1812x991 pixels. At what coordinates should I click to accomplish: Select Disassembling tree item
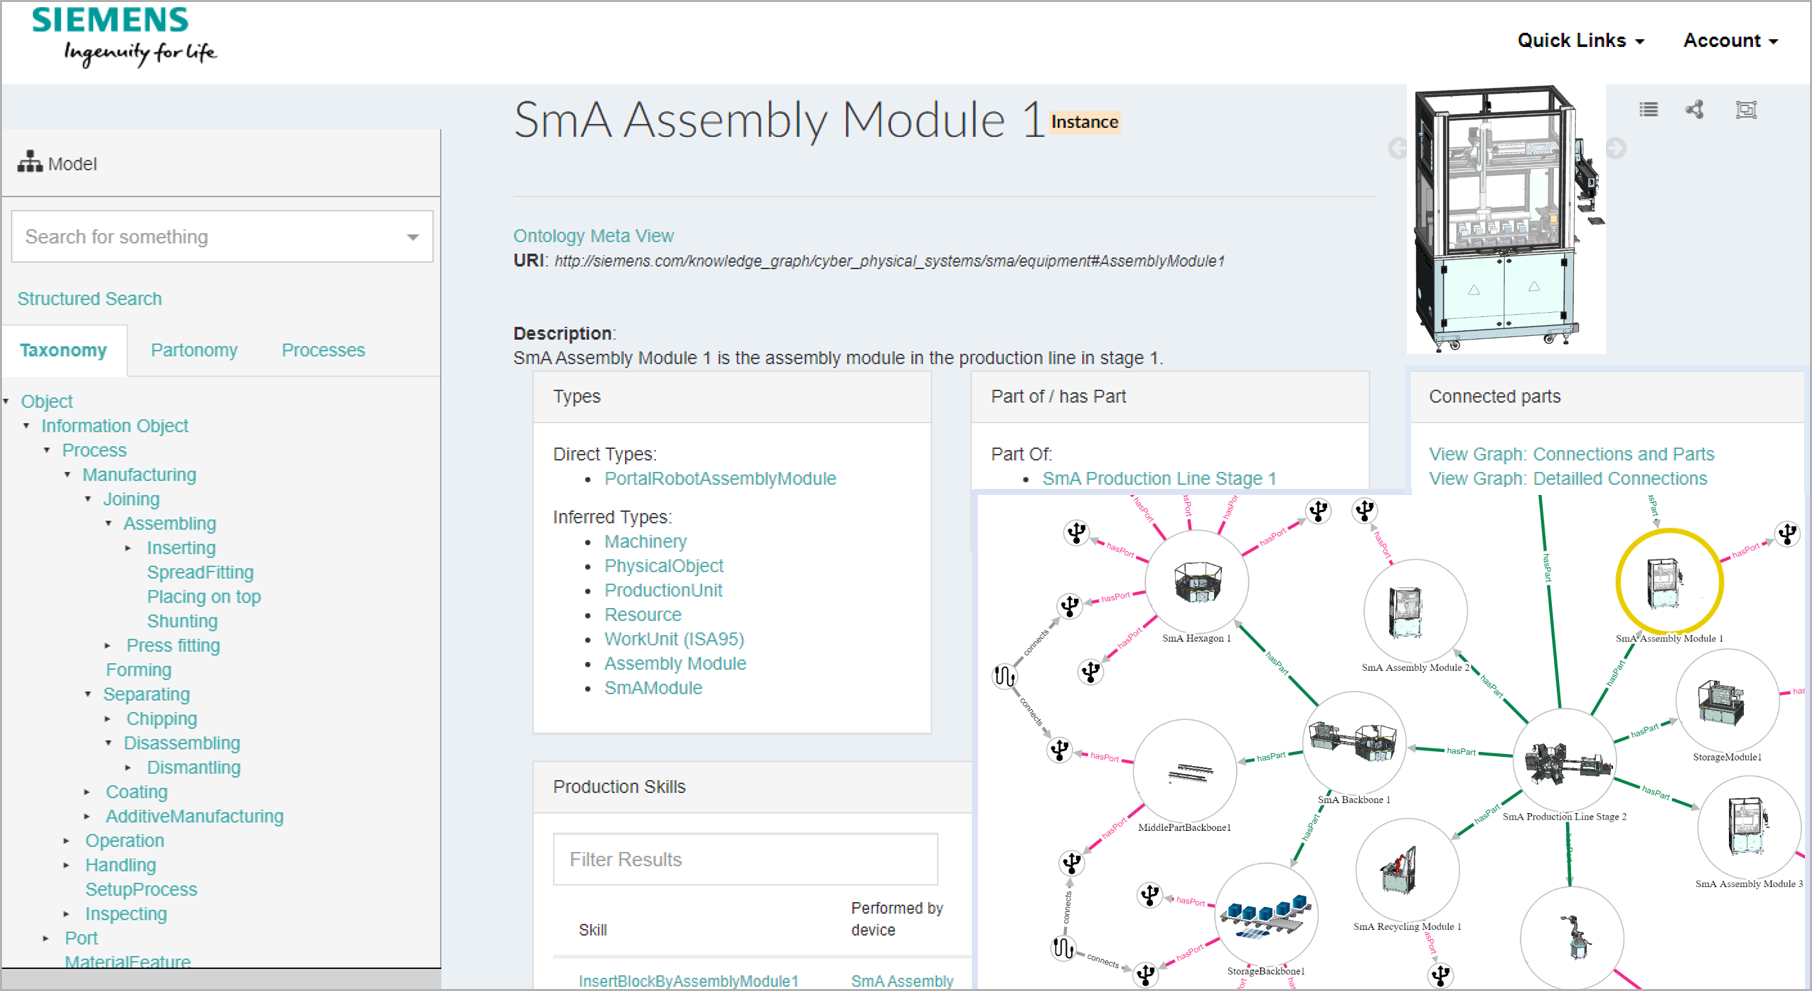[182, 743]
